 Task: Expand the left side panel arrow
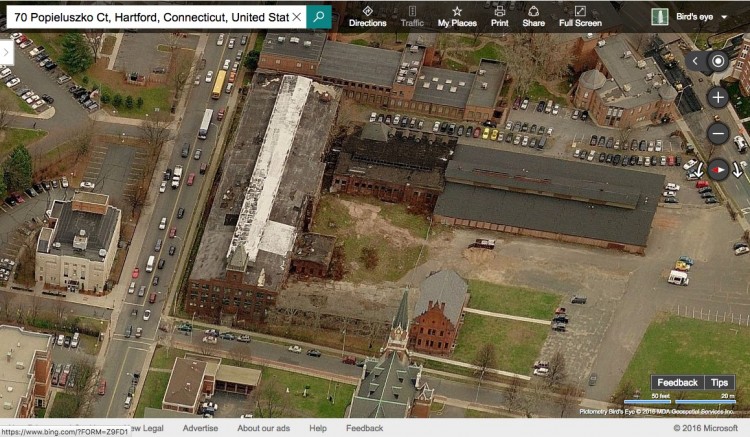[x=7, y=51]
